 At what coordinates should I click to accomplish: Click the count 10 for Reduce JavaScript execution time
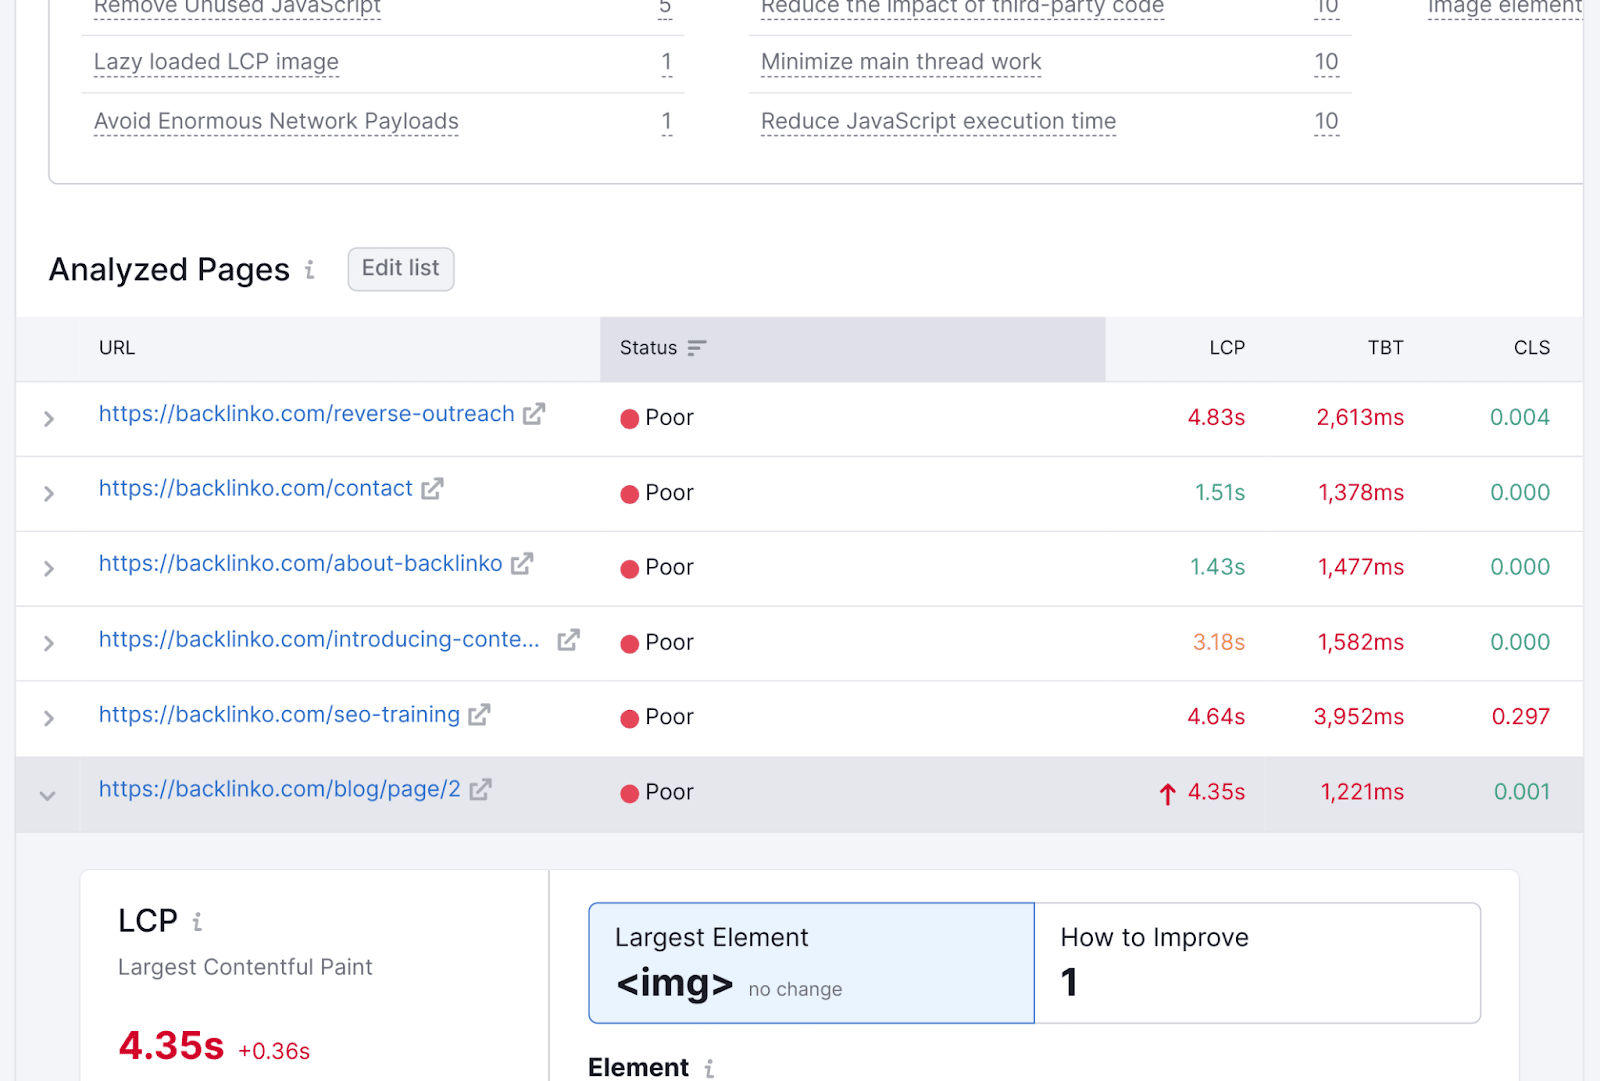(1326, 121)
